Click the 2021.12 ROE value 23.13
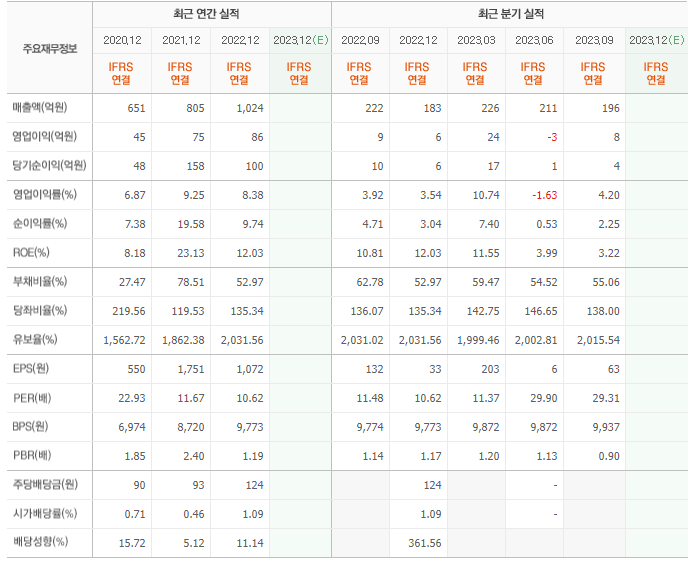 pos(191,253)
